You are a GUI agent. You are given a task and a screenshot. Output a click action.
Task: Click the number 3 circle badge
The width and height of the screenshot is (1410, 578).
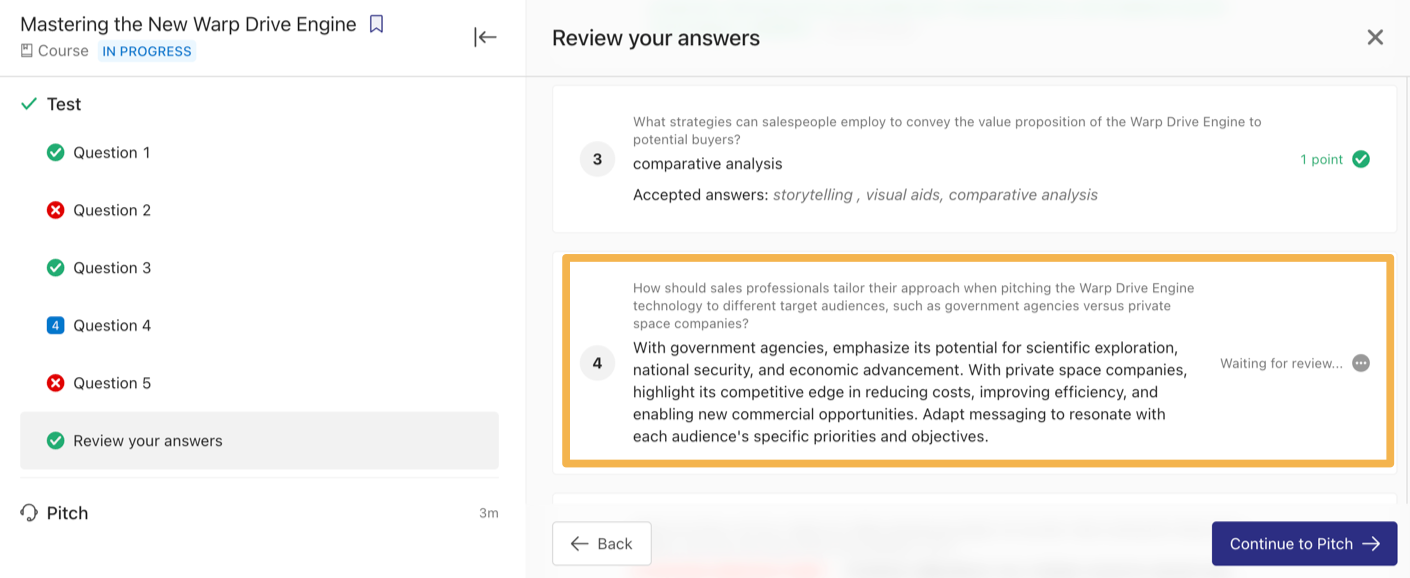click(x=597, y=159)
